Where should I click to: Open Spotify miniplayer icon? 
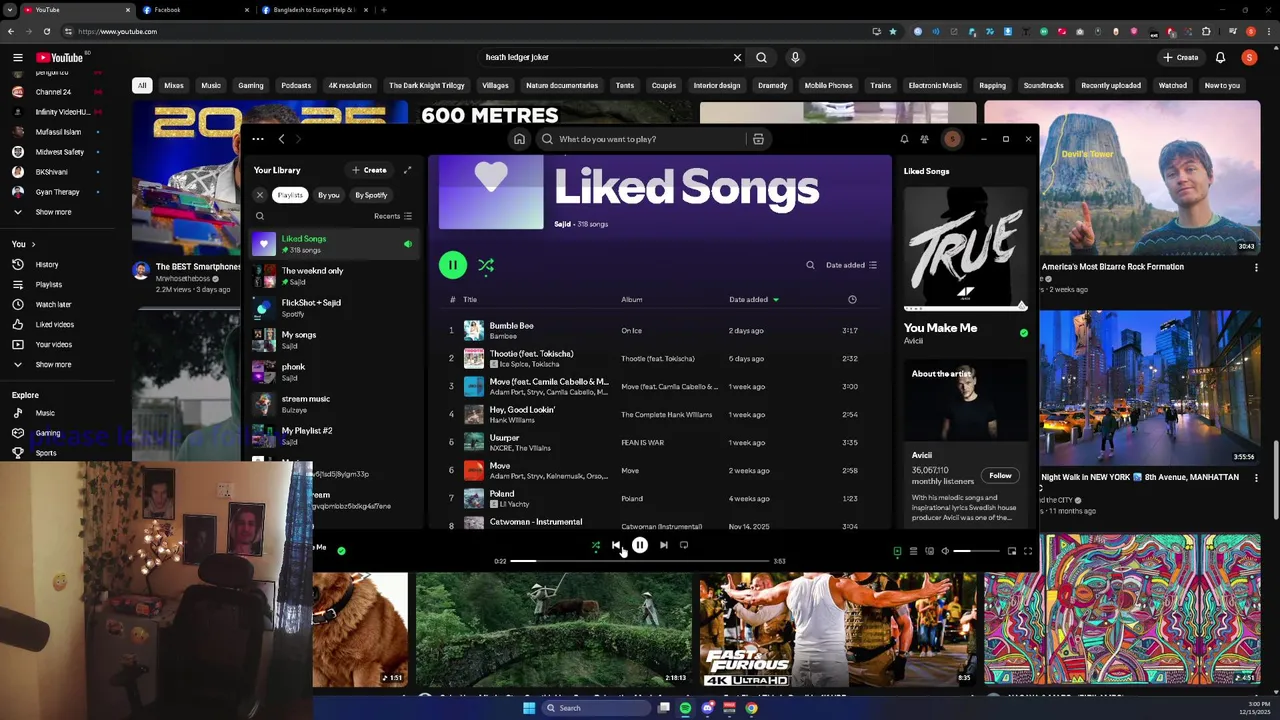(x=1012, y=551)
